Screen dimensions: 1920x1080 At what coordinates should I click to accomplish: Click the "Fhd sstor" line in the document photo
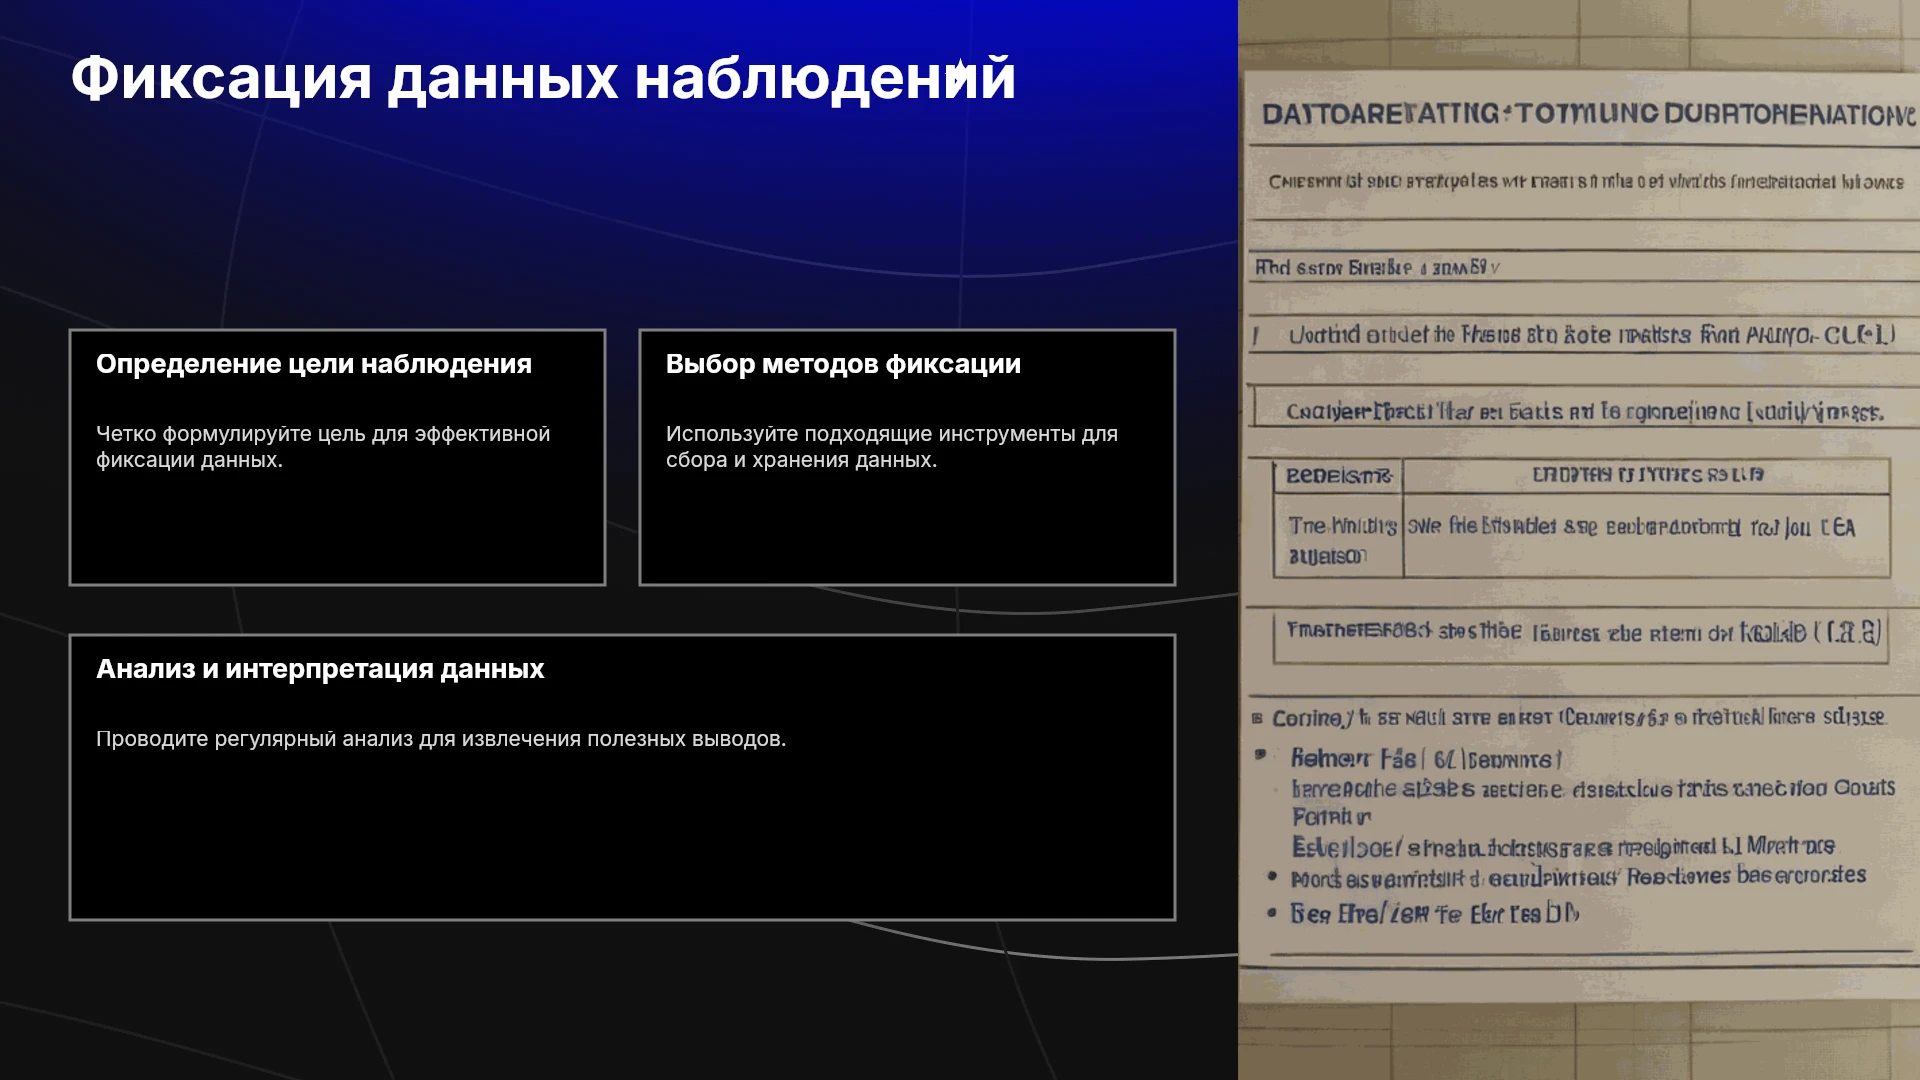[x=1377, y=268]
